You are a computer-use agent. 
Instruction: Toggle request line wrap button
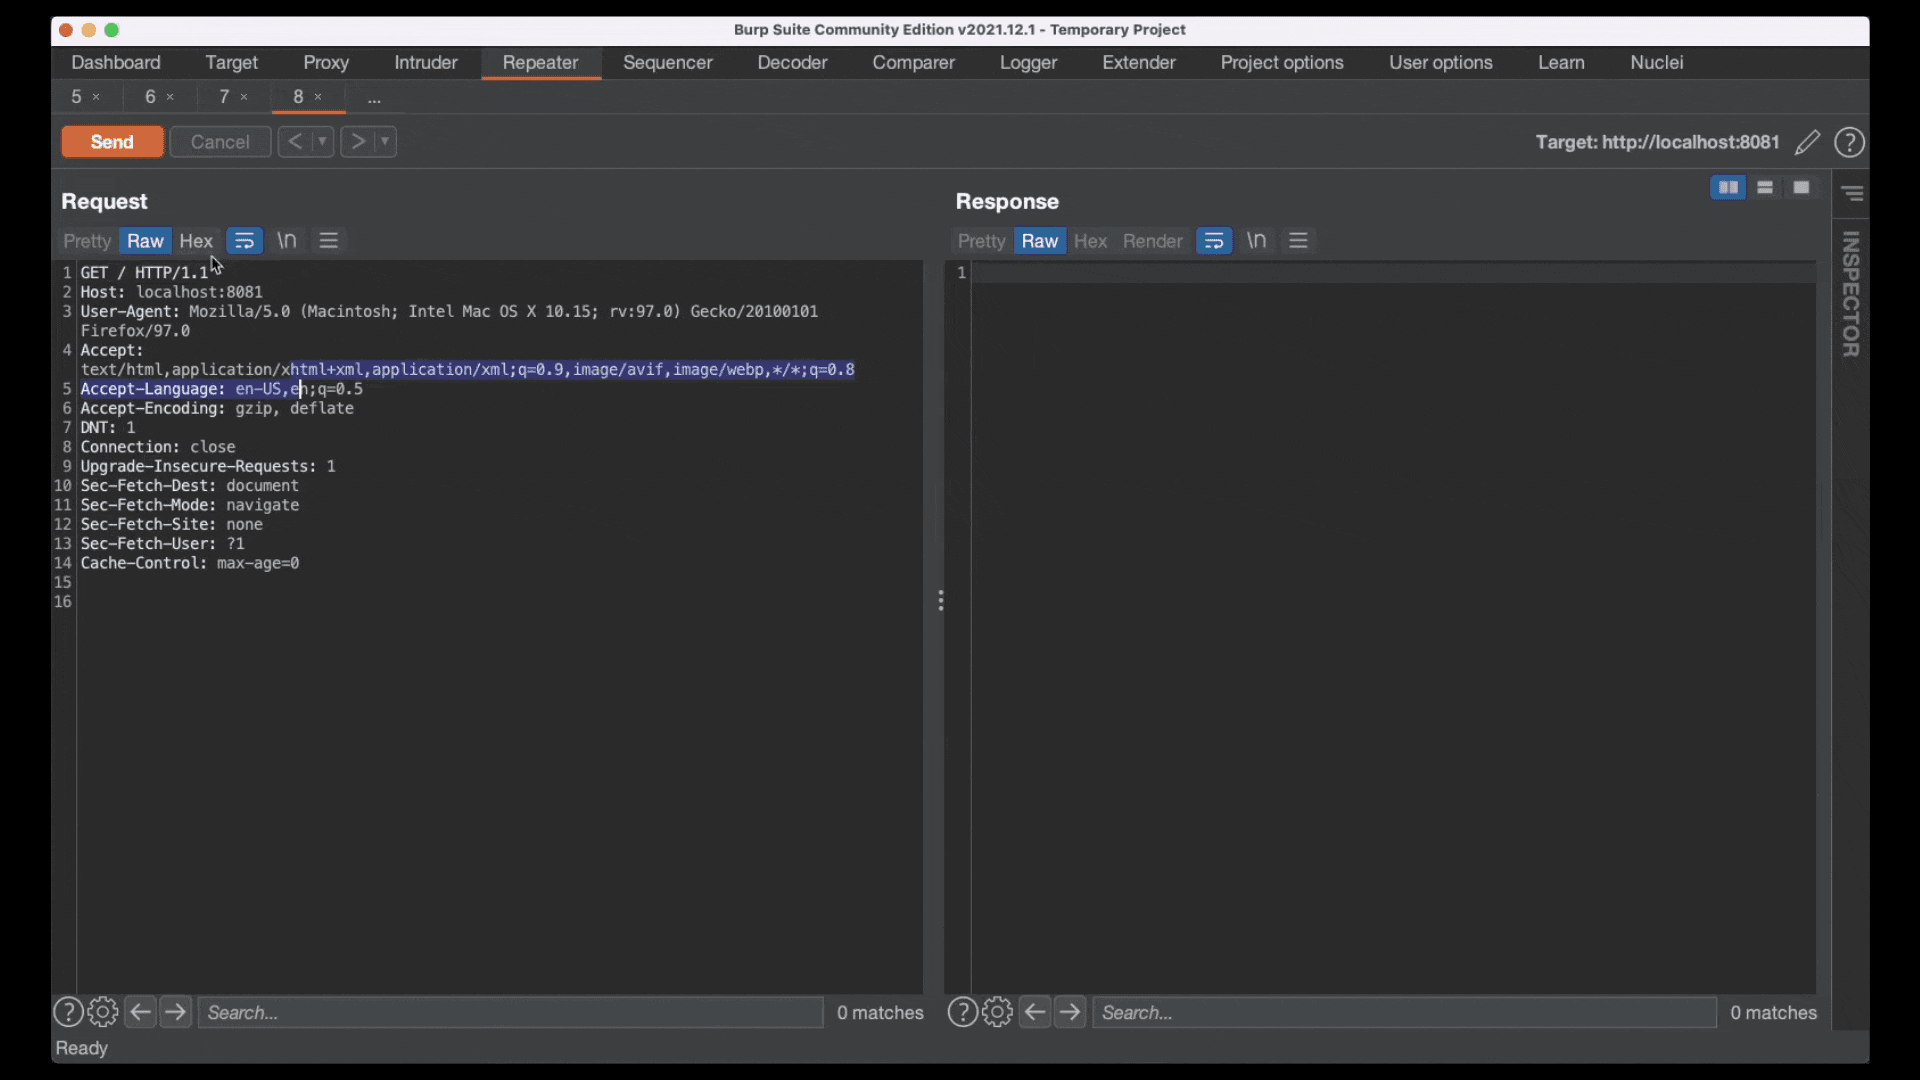click(244, 241)
